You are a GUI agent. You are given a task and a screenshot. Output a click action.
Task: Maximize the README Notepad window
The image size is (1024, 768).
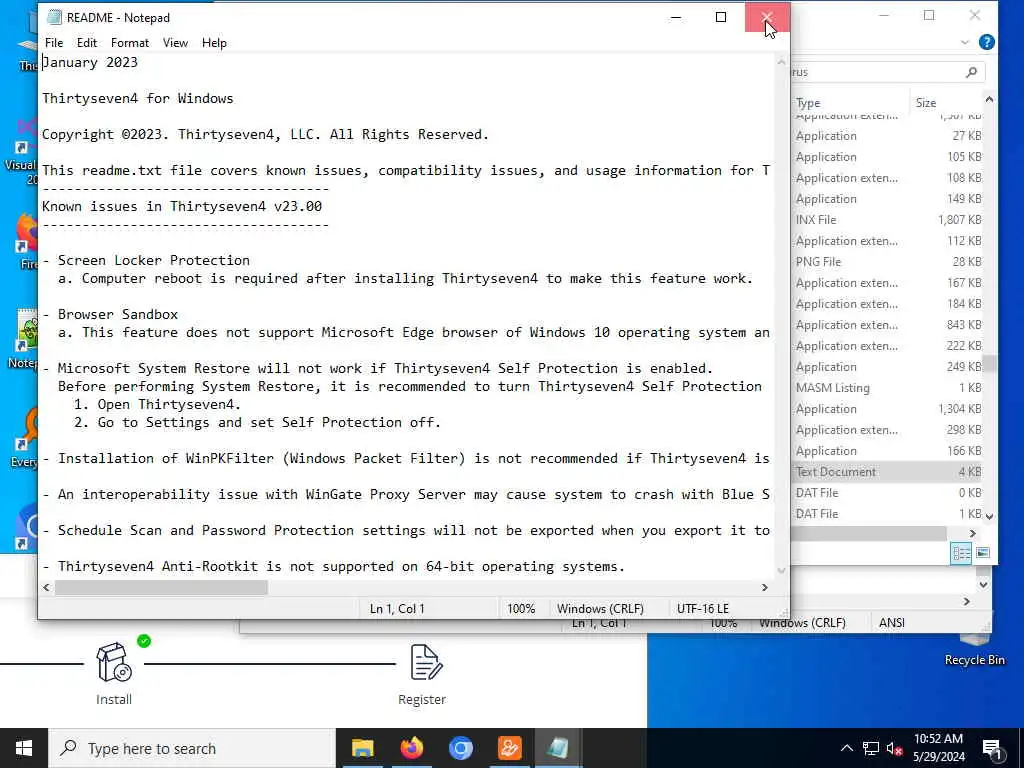tap(721, 18)
